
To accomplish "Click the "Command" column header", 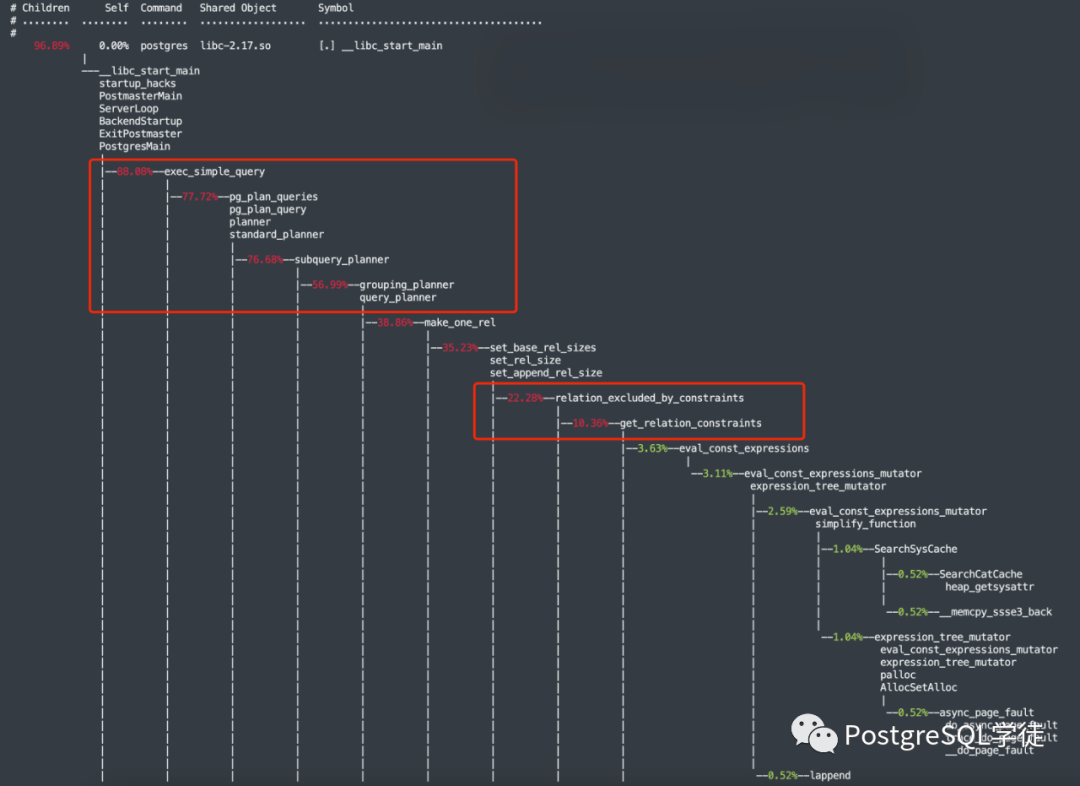I will [161, 8].
